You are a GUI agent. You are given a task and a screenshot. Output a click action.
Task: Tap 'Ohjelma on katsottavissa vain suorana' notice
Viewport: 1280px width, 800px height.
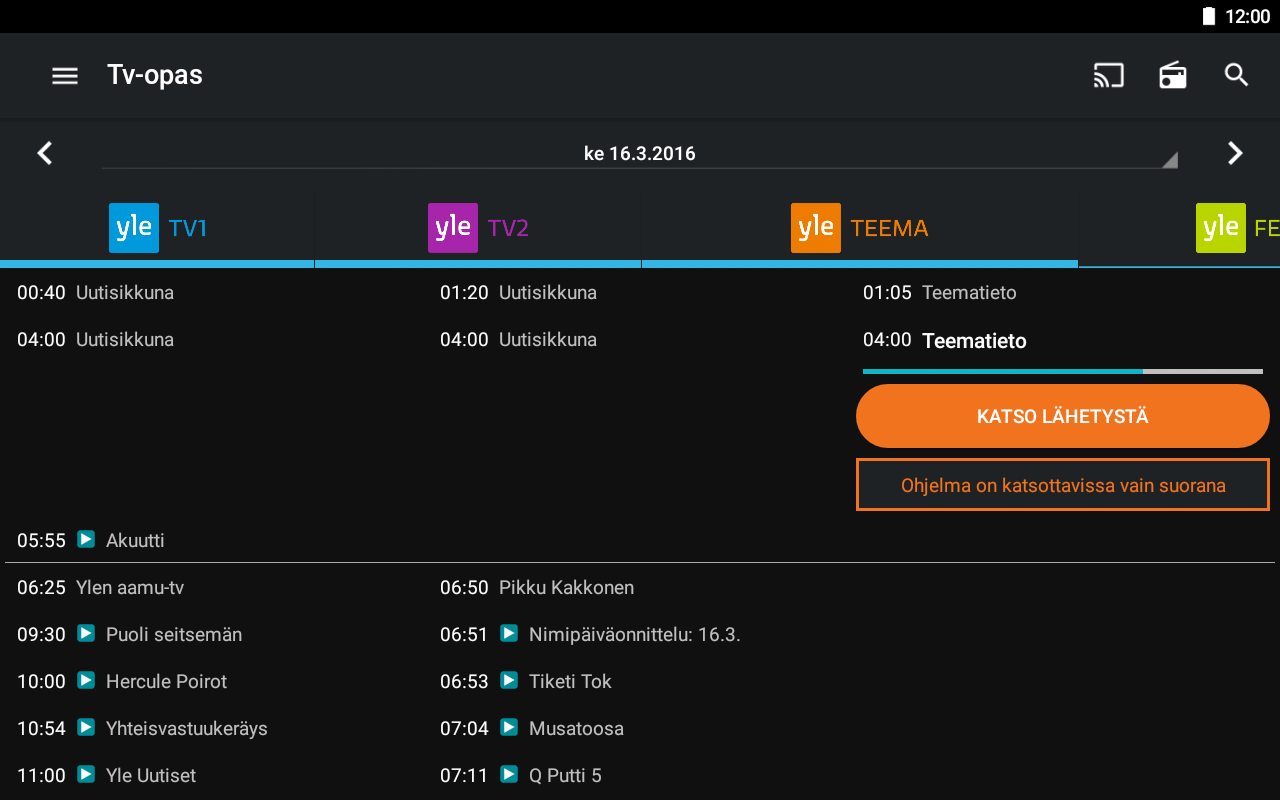pyautogui.click(x=1063, y=485)
